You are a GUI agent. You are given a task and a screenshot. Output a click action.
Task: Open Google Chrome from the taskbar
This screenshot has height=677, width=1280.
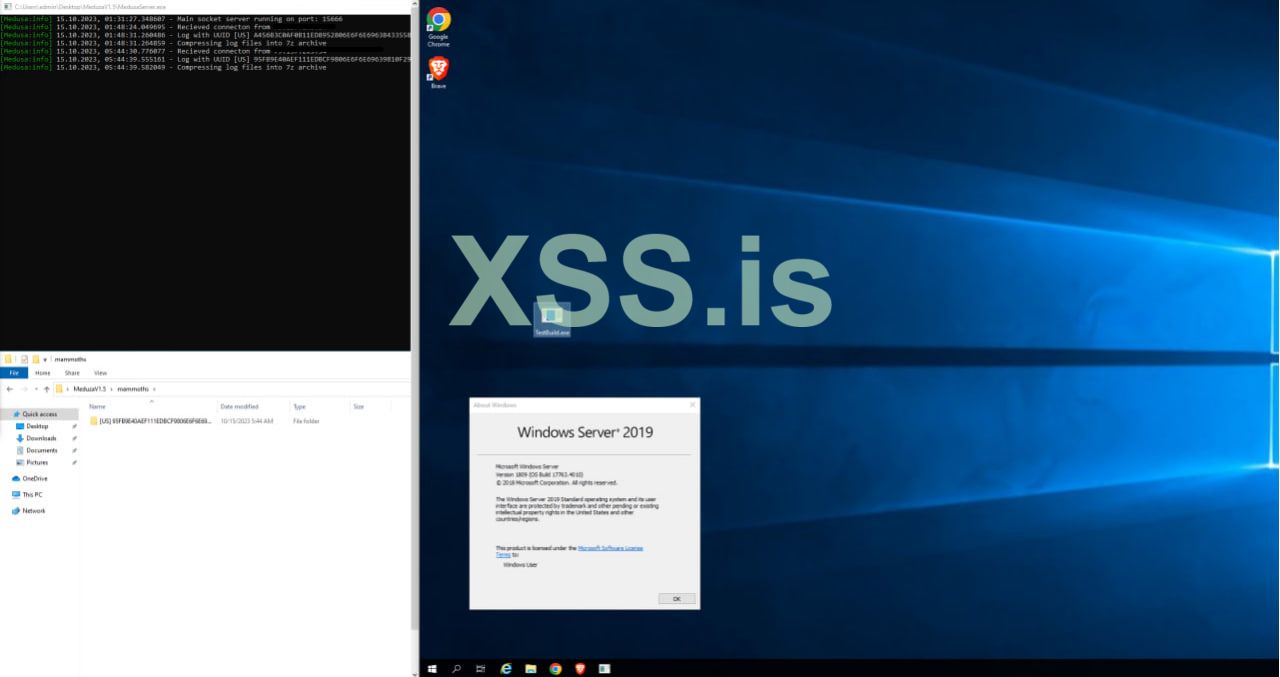tap(556, 668)
